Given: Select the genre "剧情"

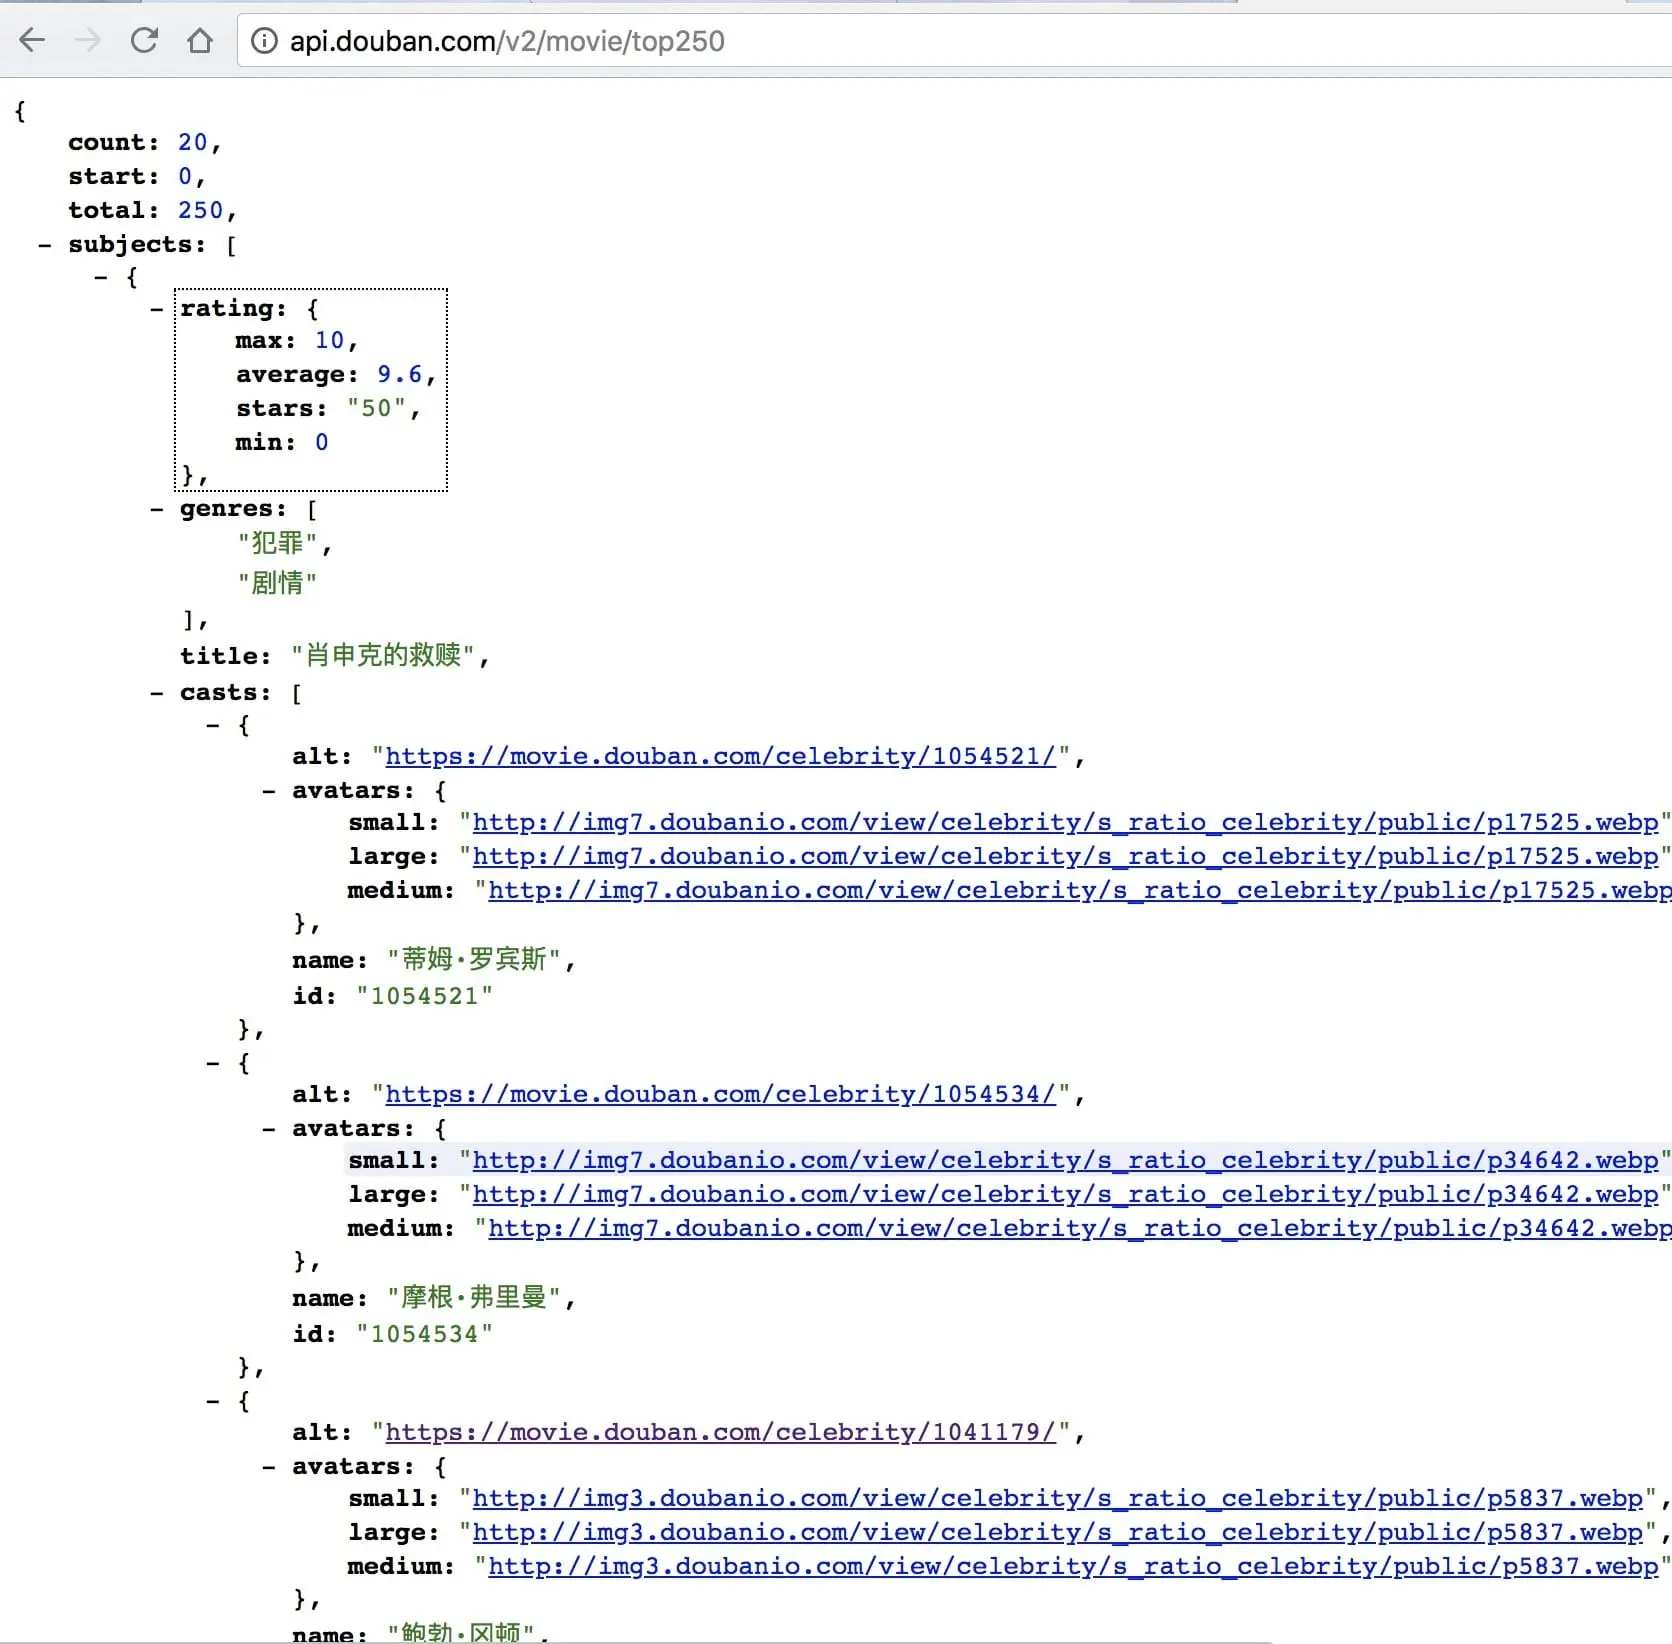Looking at the screenshot, I should click(x=277, y=583).
